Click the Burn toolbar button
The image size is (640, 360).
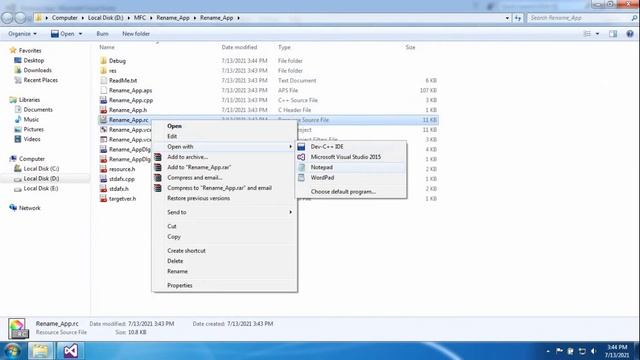[x=102, y=34]
